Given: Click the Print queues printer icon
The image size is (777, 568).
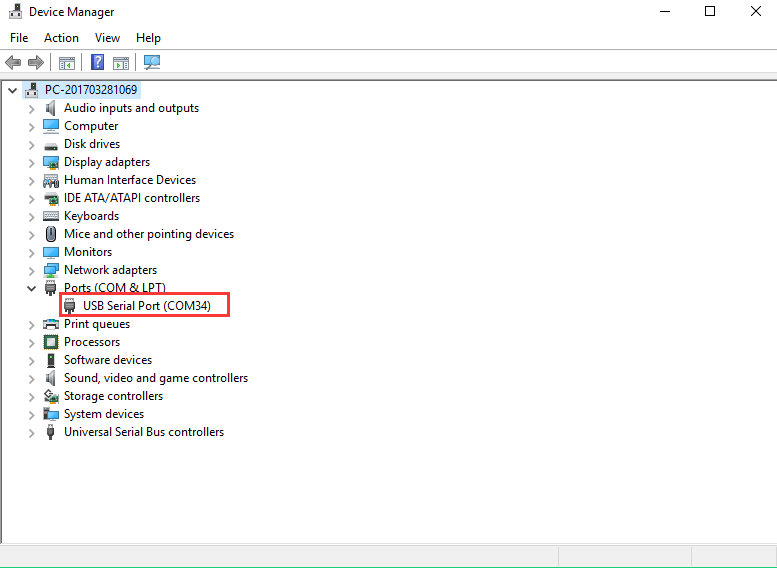Looking at the screenshot, I should pyautogui.click(x=51, y=324).
